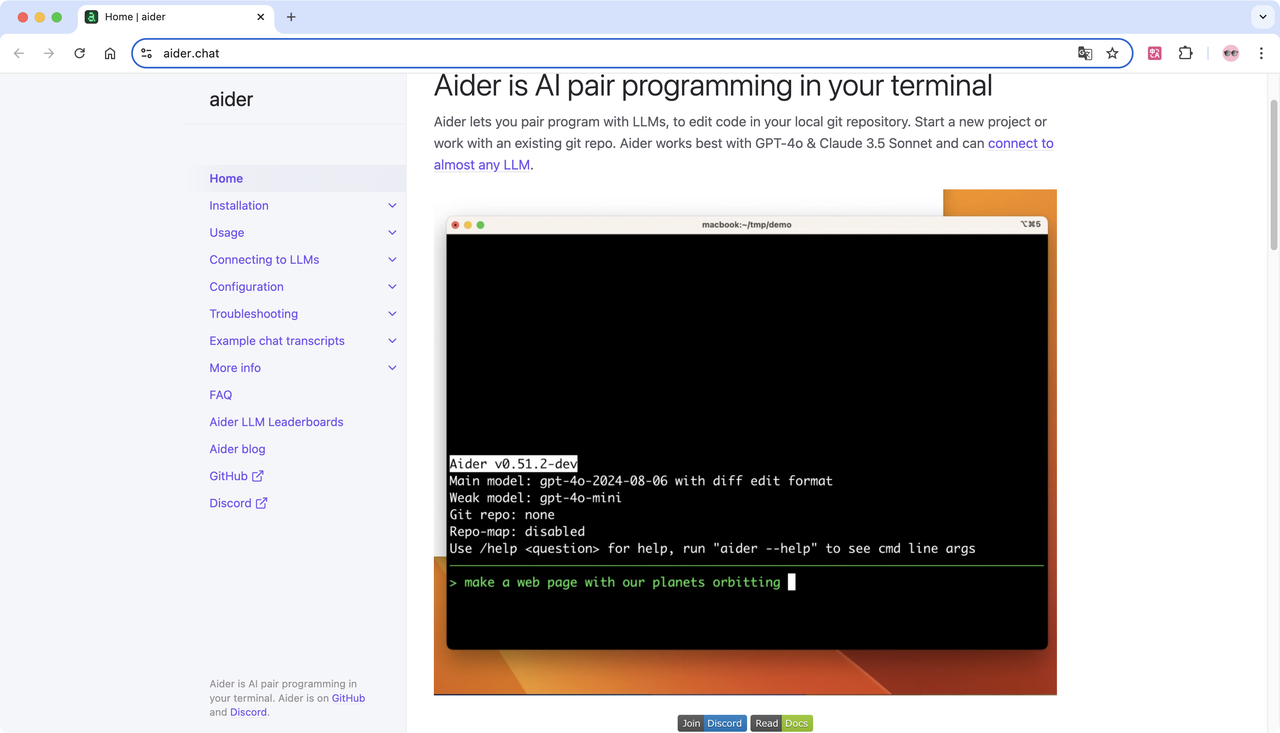Viewport: 1280px width, 733px height.
Task: Expand the Troubleshooting section chevron
Action: pos(392,313)
